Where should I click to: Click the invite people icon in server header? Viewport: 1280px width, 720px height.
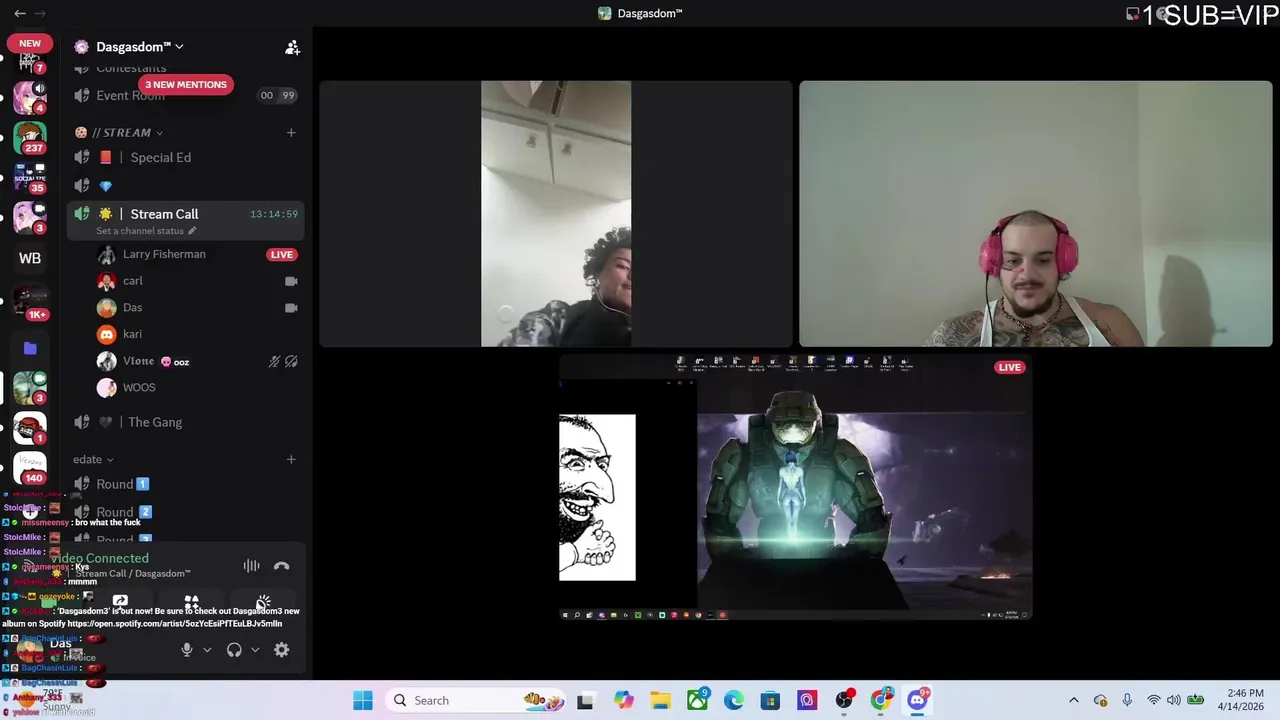click(292, 47)
